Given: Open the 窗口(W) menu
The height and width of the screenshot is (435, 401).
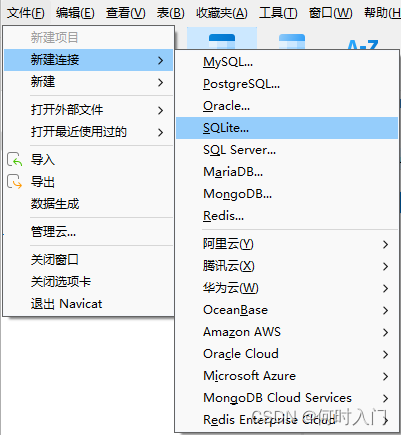Looking at the screenshot, I should click(x=330, y=13).
